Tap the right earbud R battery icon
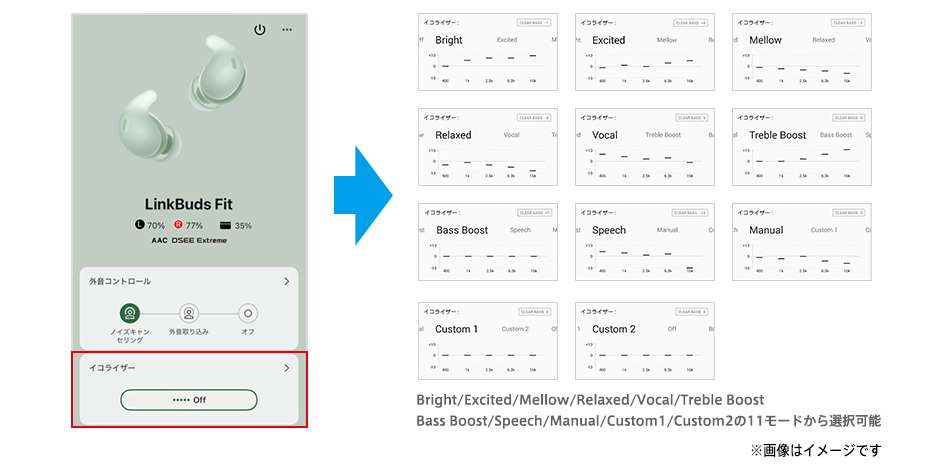The image size is (950, 470). click(x=179, y=226)
